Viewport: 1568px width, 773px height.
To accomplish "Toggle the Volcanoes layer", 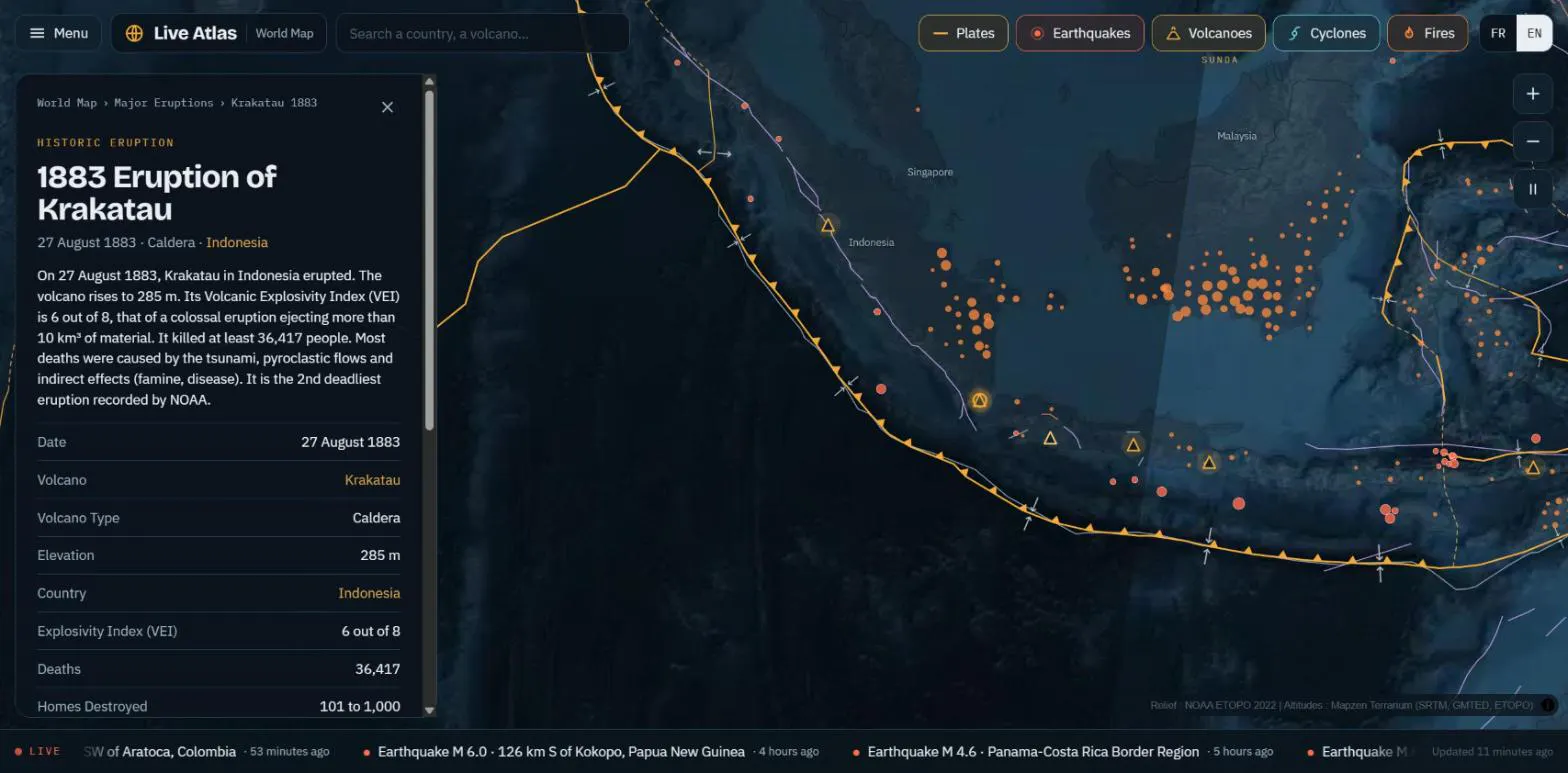I will [1208, 33].
